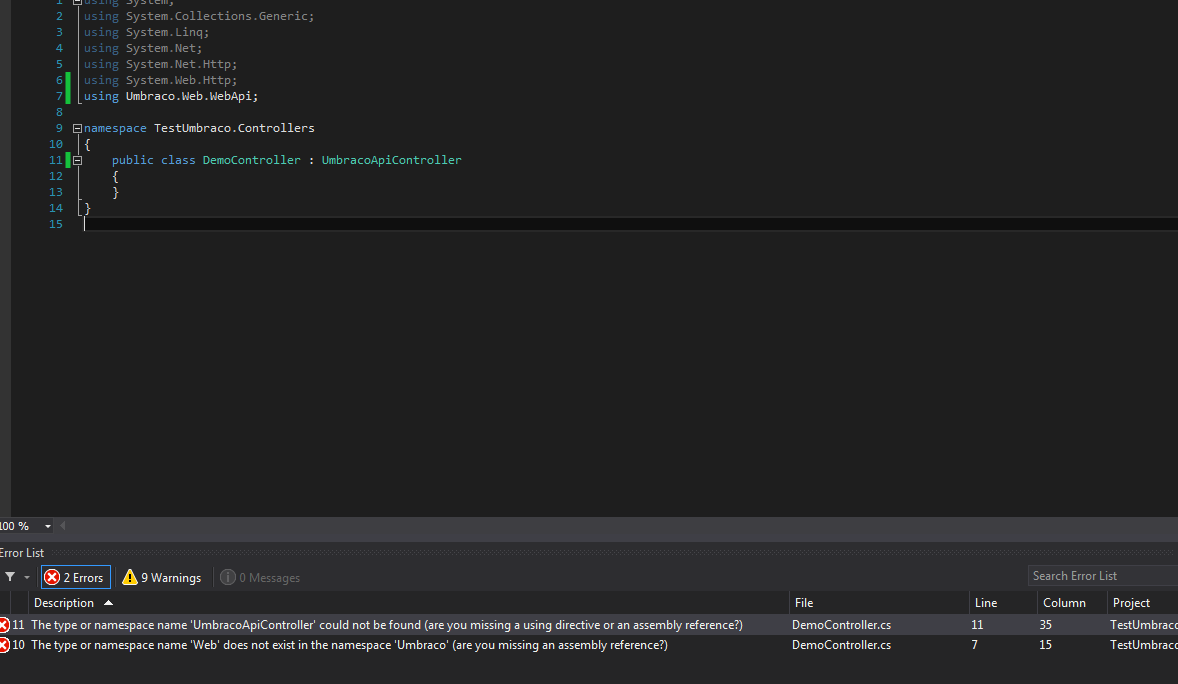Collapse the DemoController class block
The width and height of the screenshot is (1178, 684).
pos(77,160)
